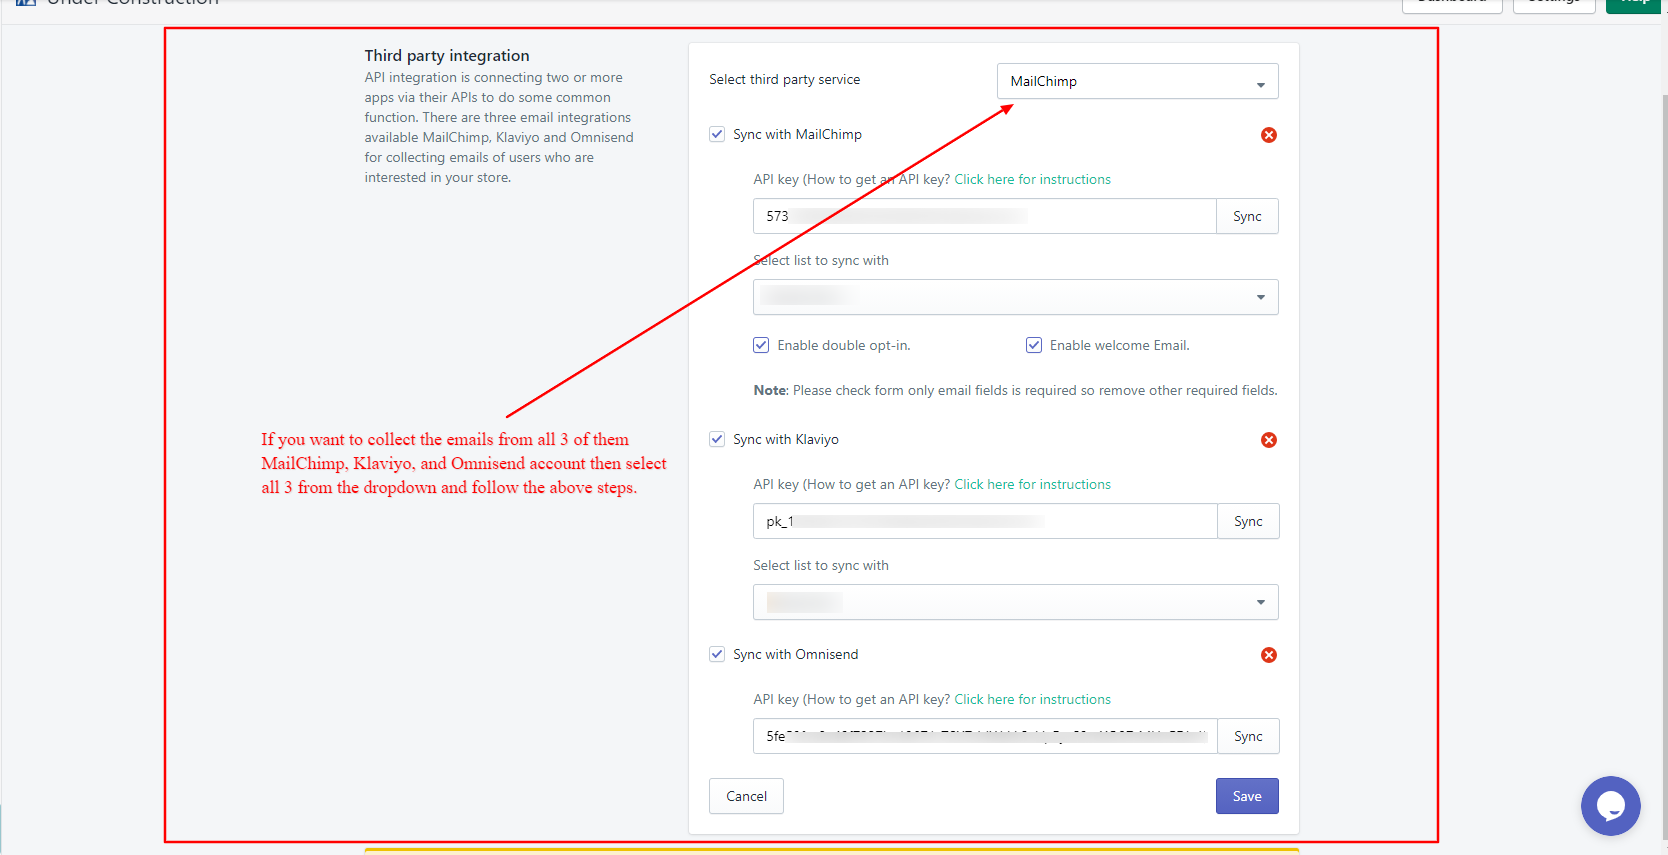Remove the MailChimp sync with its red X icon

tap(1269, 135)
